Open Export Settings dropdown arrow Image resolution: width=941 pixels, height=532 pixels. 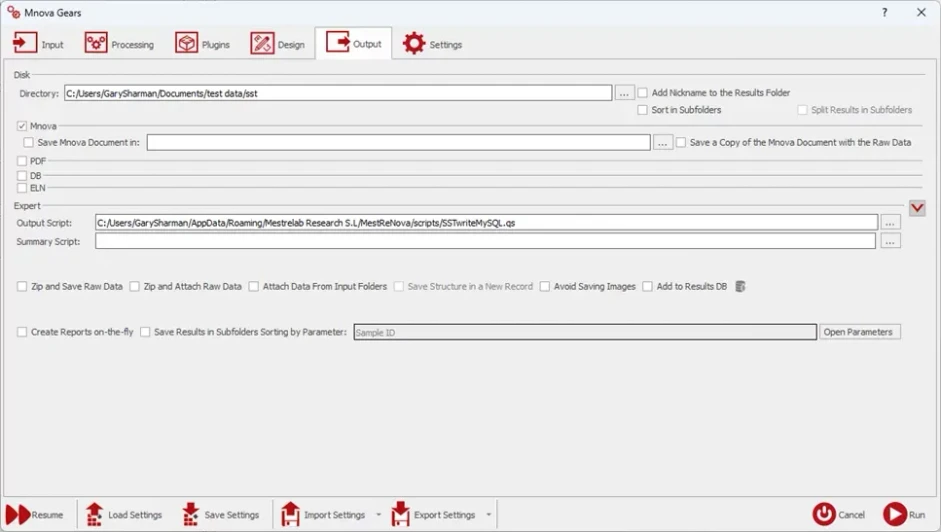489,515
